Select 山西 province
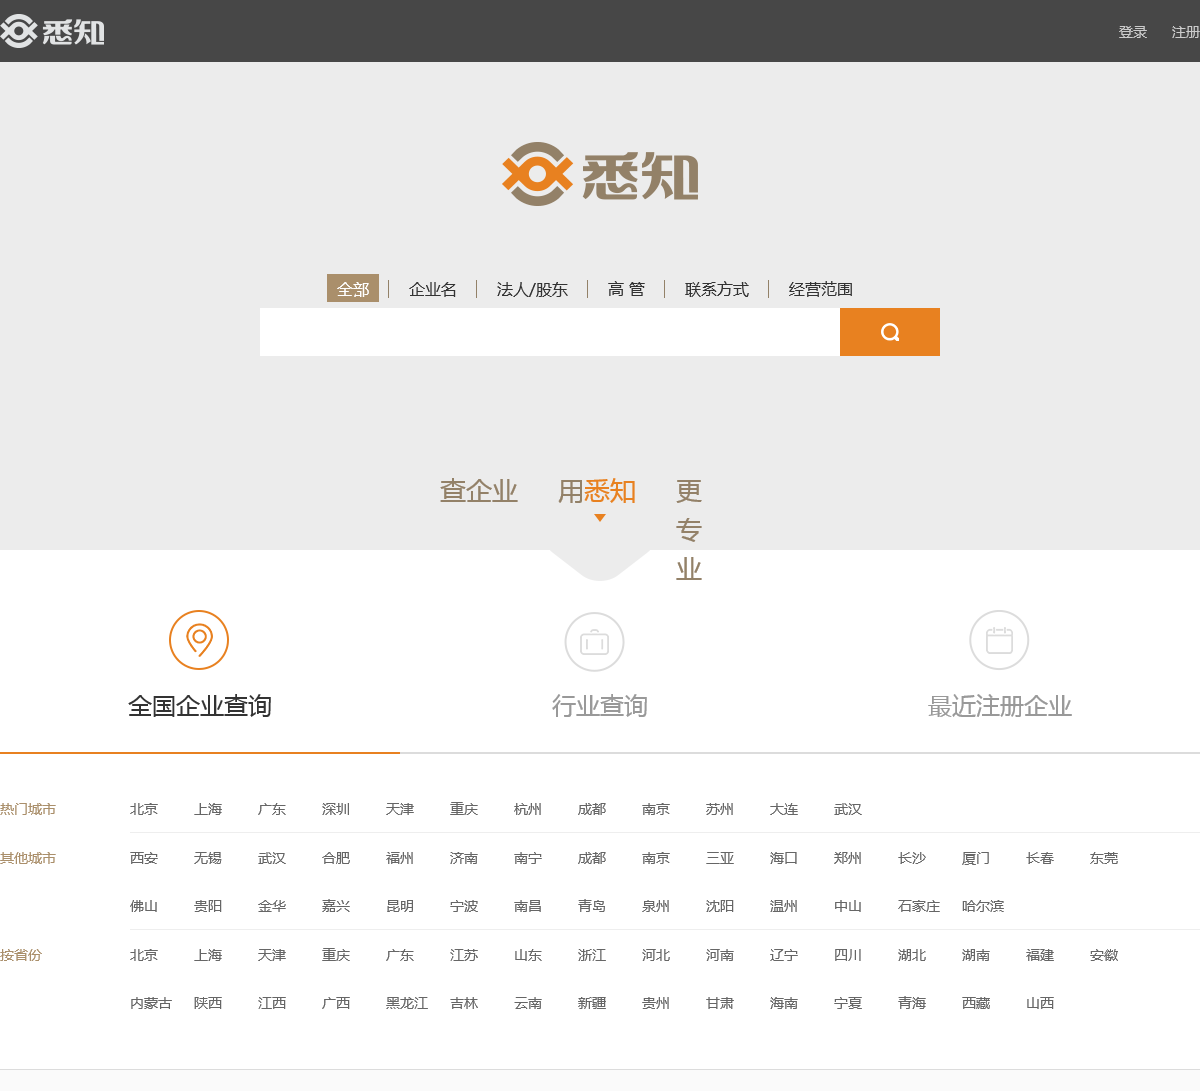 (1040, 1003)
